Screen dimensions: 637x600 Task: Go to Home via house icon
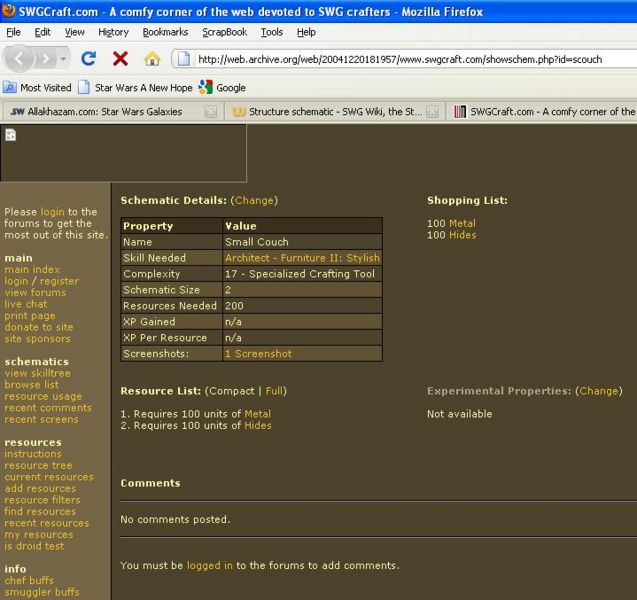tap(152, 59)
